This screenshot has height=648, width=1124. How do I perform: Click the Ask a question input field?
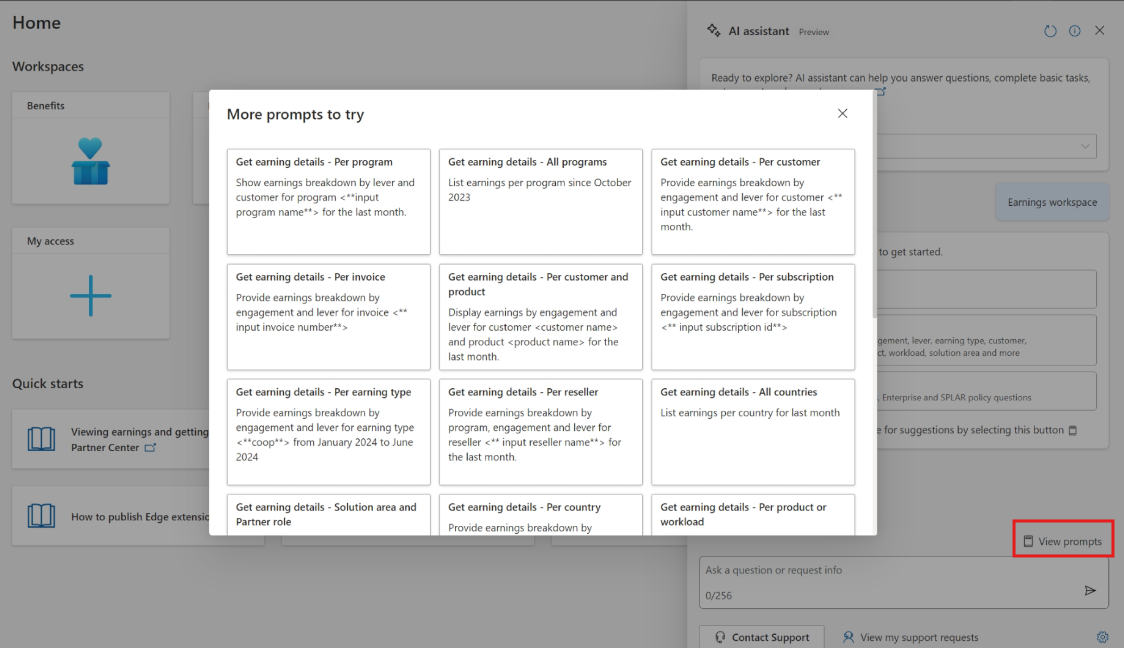890,571
